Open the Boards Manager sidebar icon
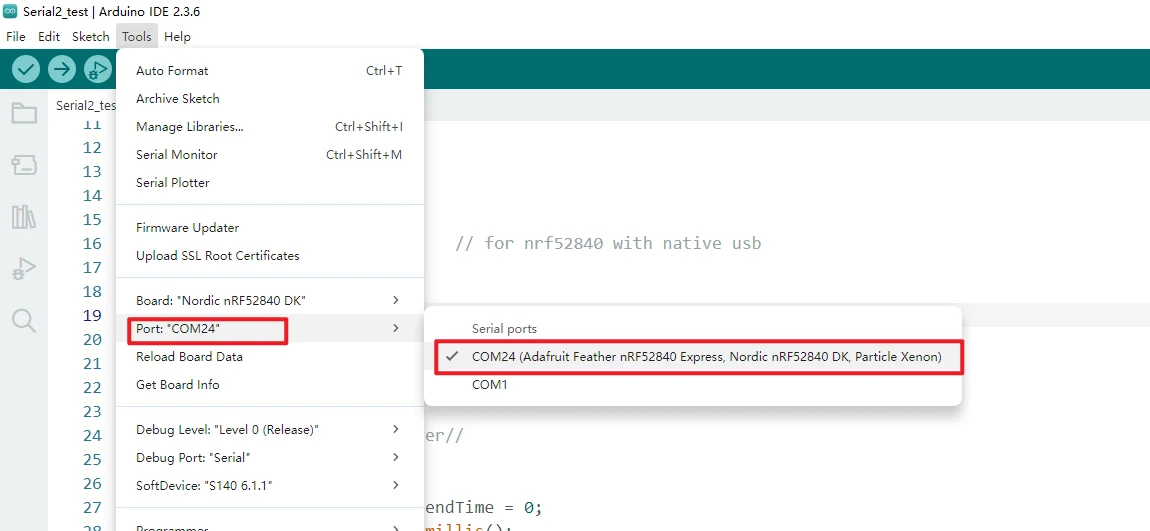Screen dimensions: 1150x531 (x=24, y=165)
